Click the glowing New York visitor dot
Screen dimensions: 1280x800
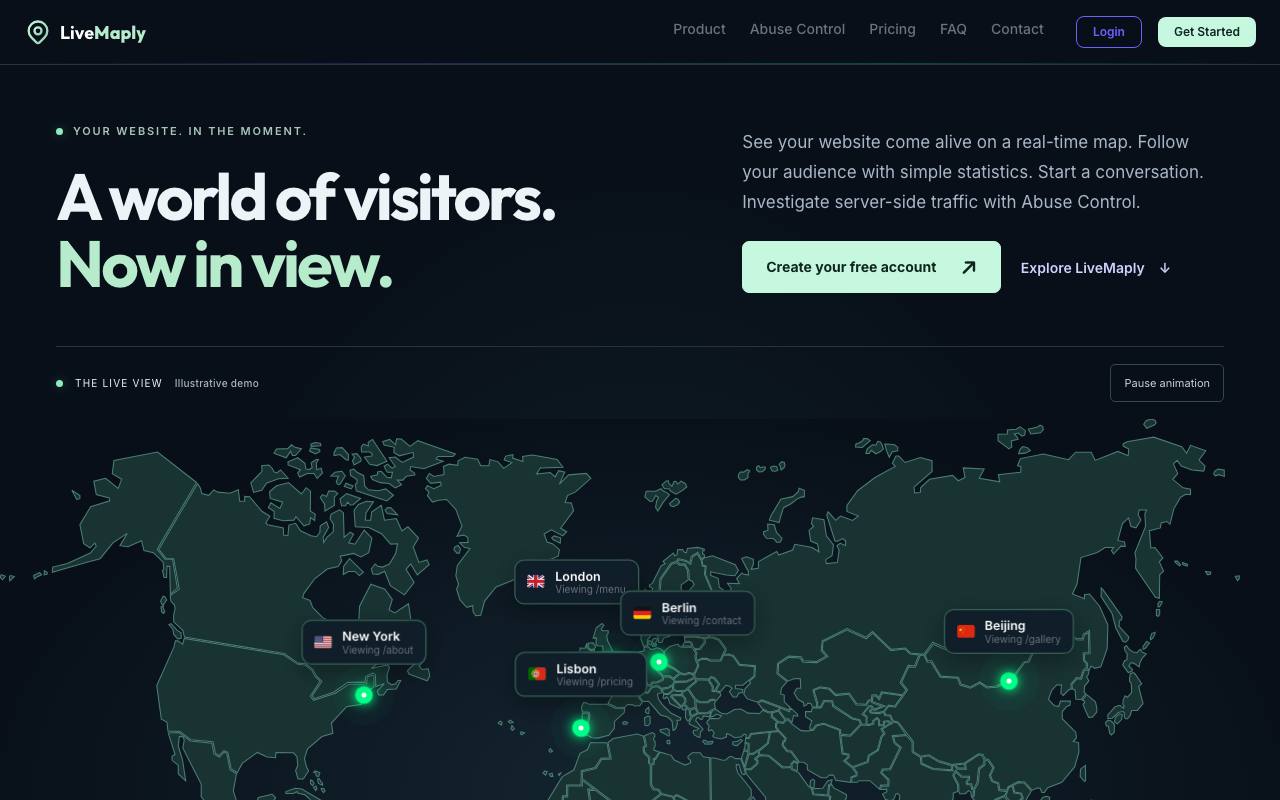[364, 695]
